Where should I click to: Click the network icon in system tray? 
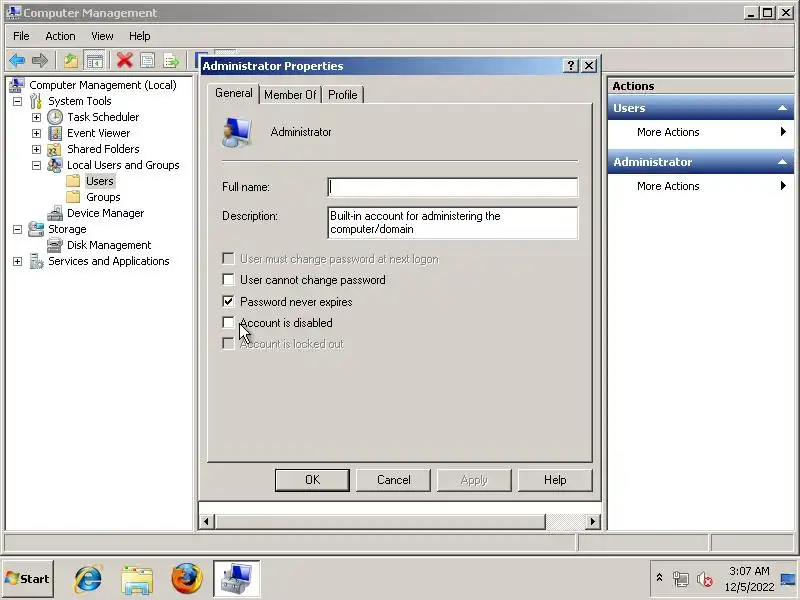pyautogui.click(x=681, y=579)
